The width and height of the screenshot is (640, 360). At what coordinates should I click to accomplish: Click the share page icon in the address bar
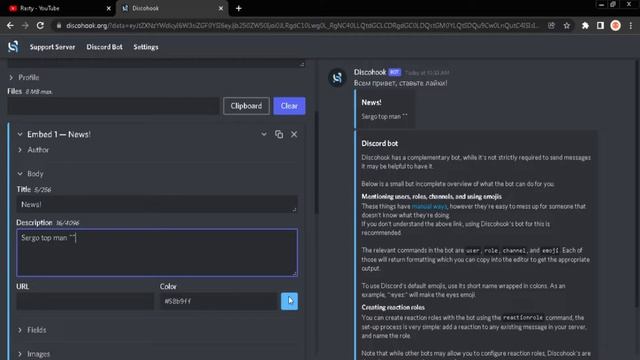tap(551, 25)
